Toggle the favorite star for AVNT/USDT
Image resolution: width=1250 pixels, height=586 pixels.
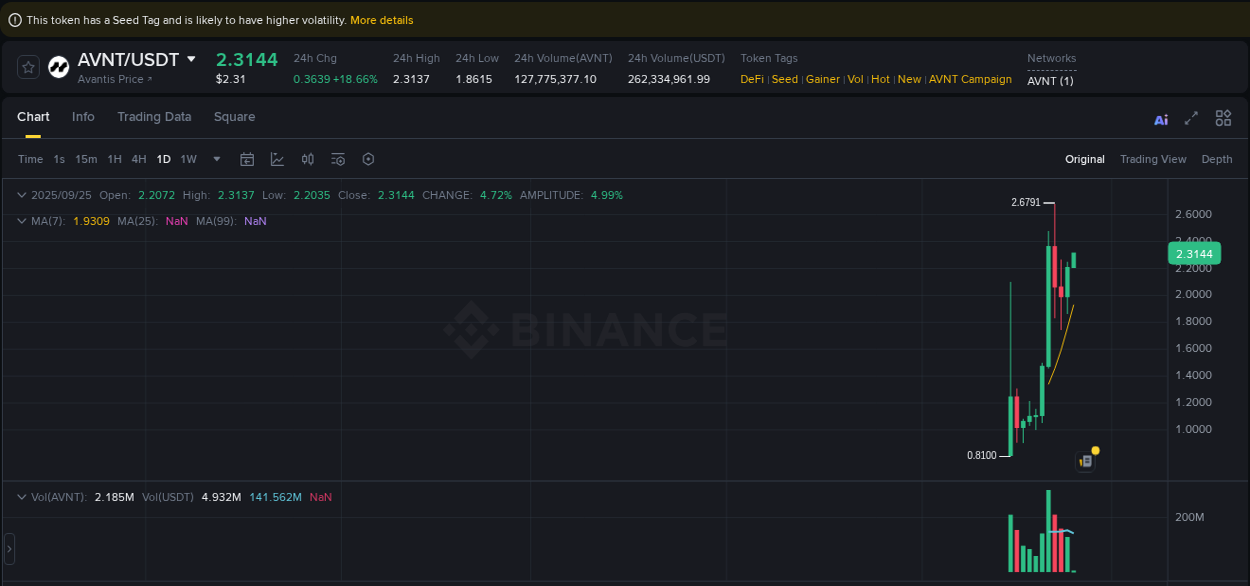(x=28, y=67)
